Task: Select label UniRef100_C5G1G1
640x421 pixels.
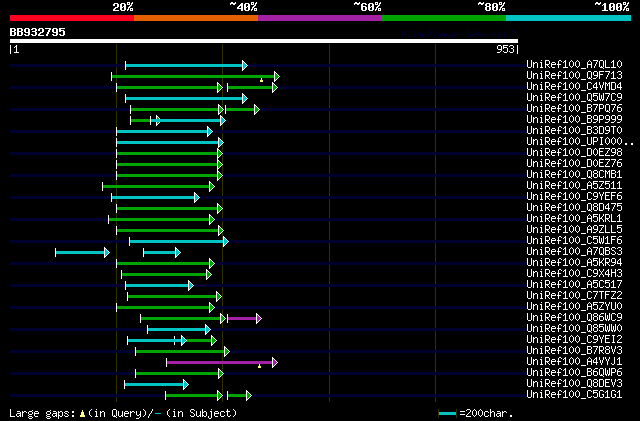Action: (574, 395)
